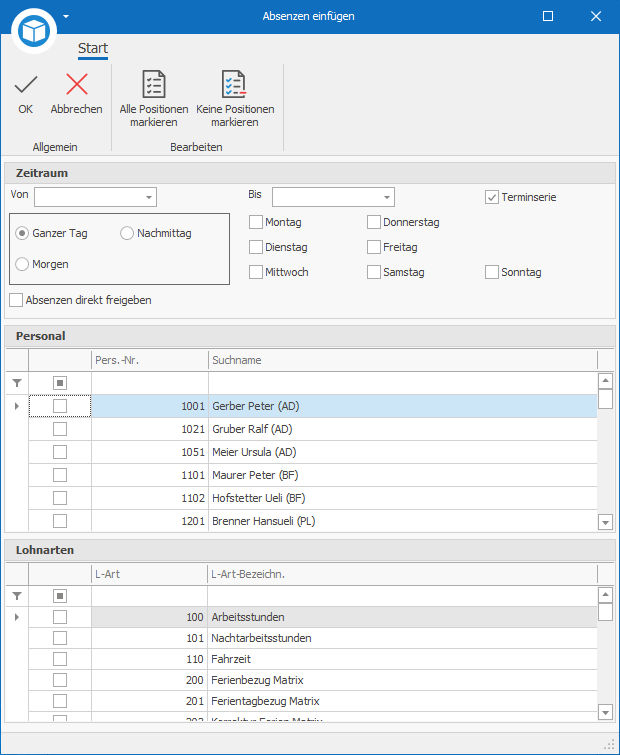This screenshot has width=620, height=755.
Task: Sort by L-Art-Bezeichn. column header
Action: 402,574
